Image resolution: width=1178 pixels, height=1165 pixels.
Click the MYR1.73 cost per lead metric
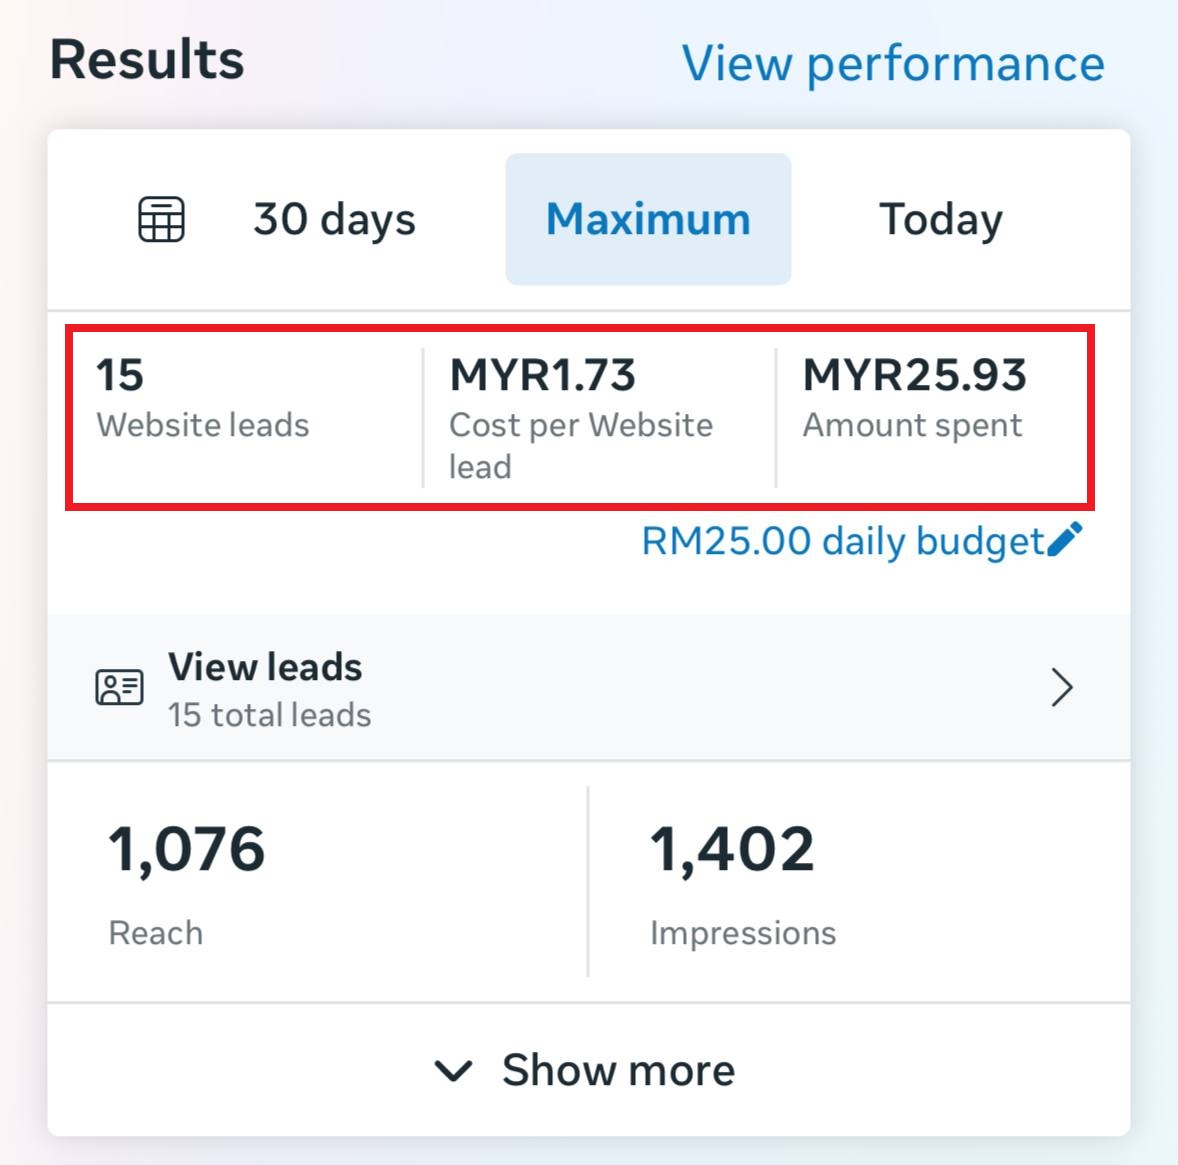point(581,418)
